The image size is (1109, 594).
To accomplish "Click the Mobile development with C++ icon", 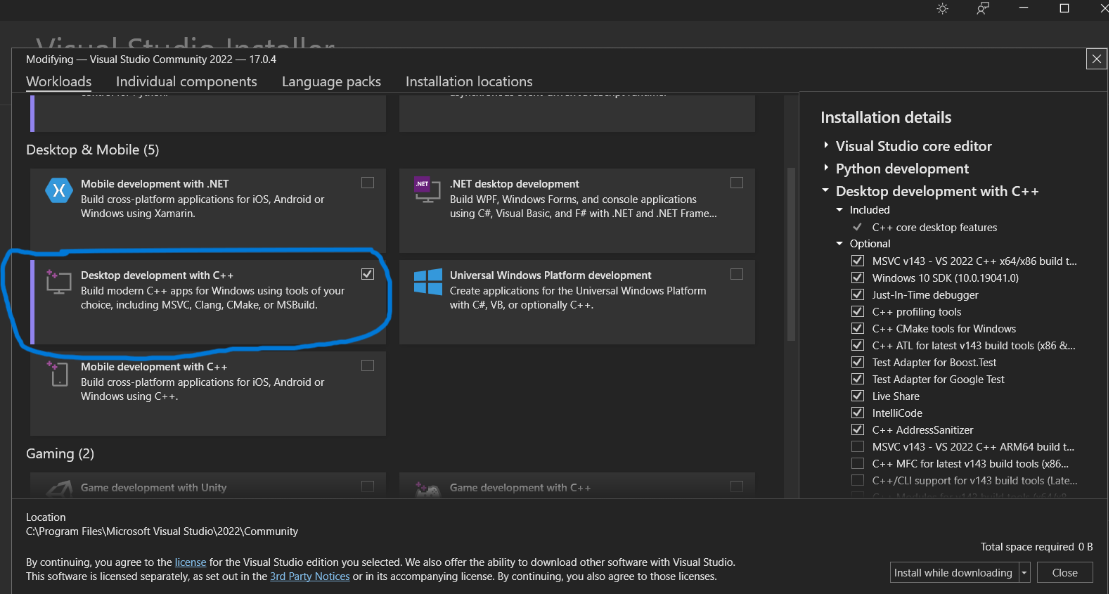I will pos(57,373).
